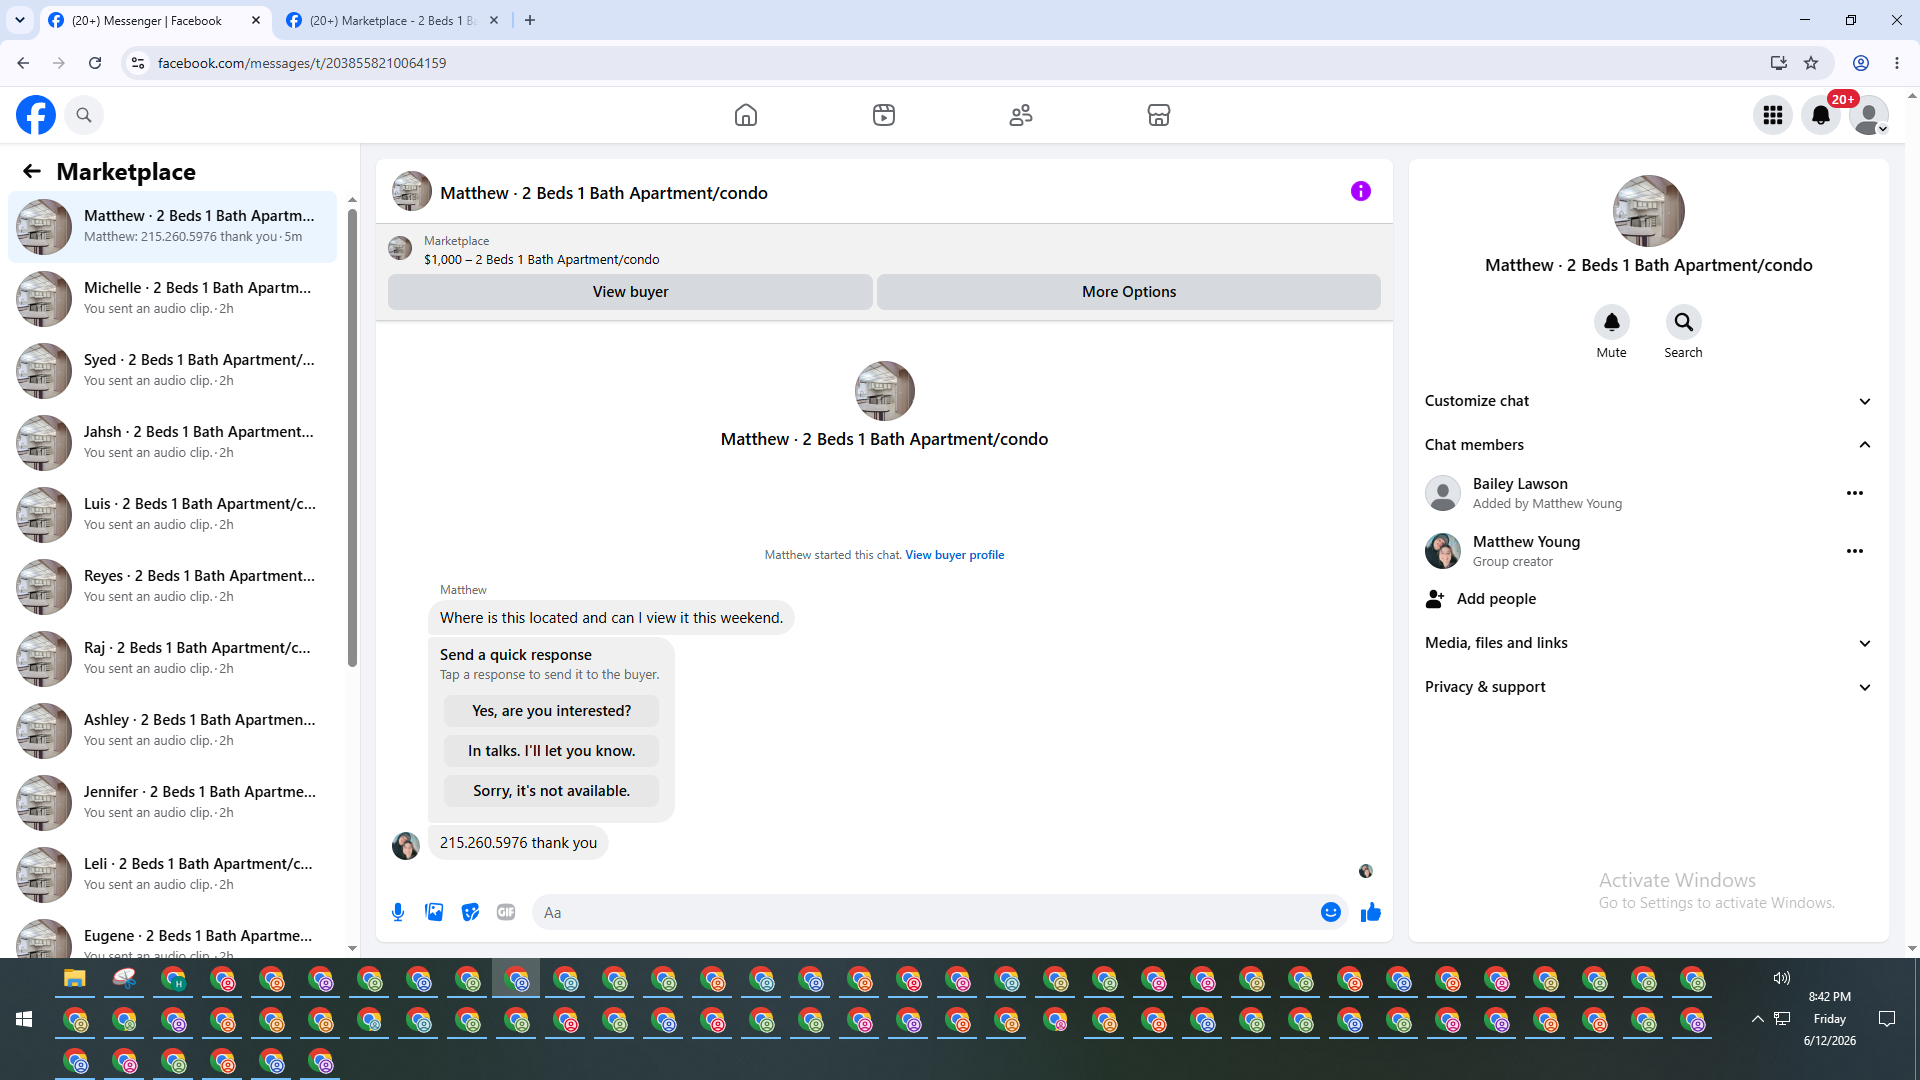Choose a GIF
The height and width of the screenshot is (1080, 1920).
[x=506, y=912]
